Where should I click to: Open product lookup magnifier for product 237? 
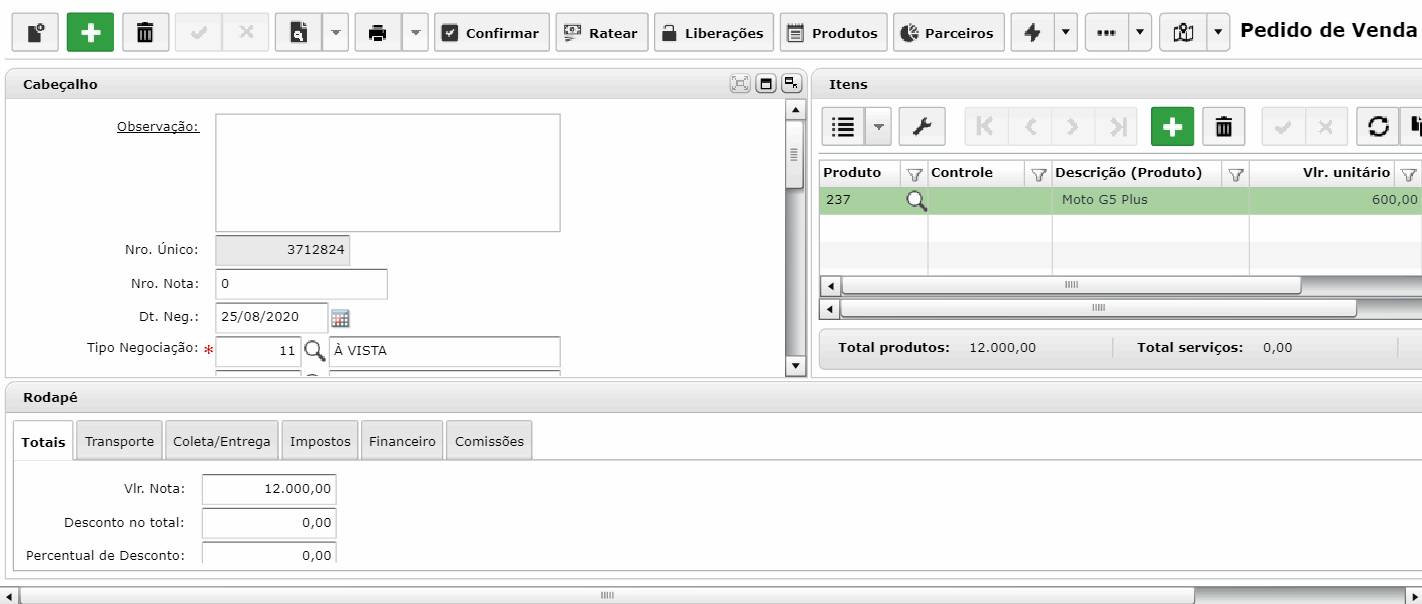coord(916,200)
